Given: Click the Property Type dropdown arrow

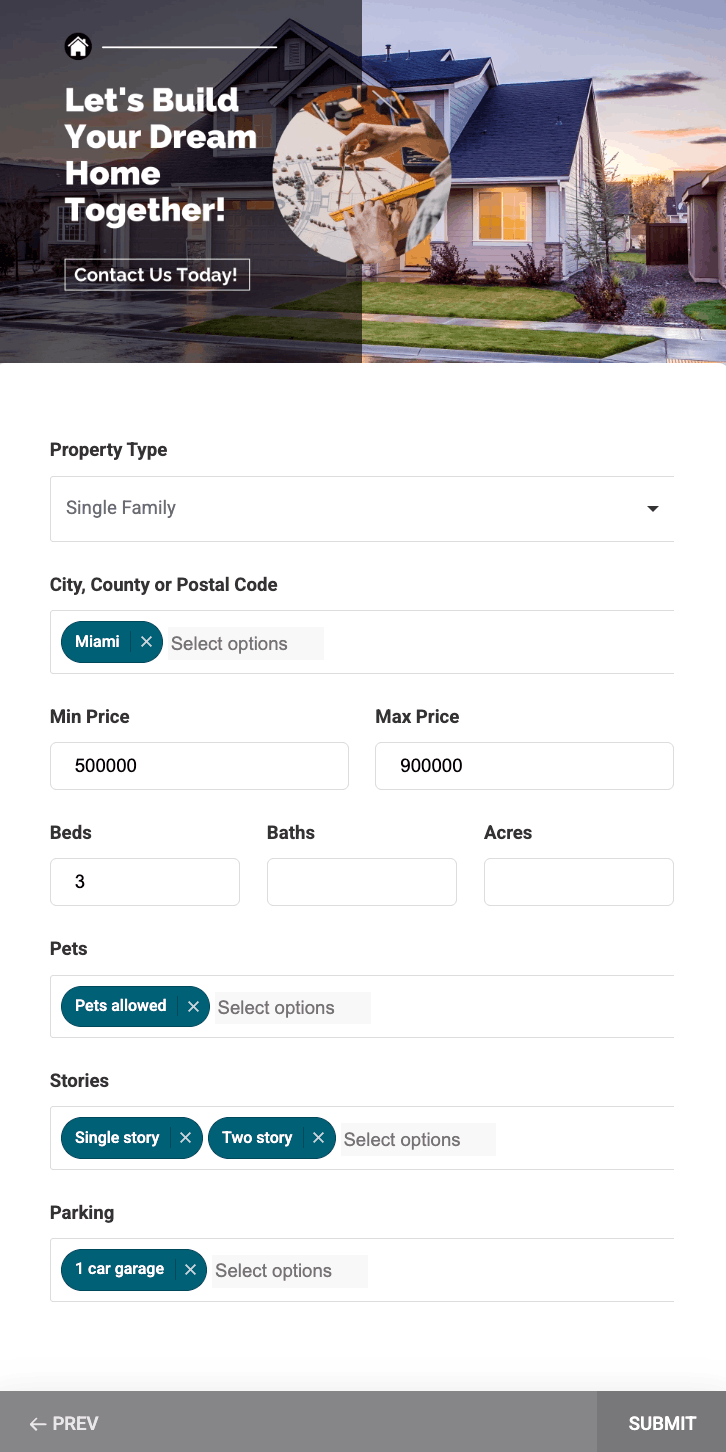Looking at the screenshot, I should 652,509.
